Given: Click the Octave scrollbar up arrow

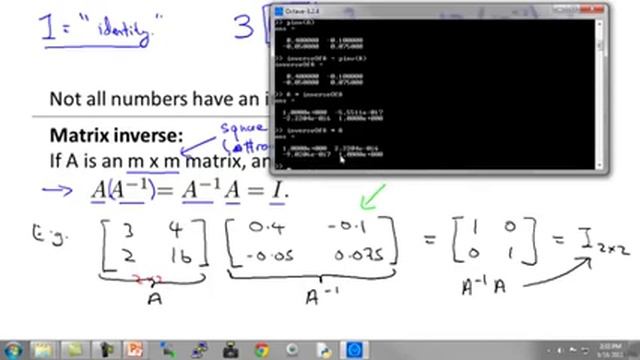Looking at the screenshot, I should pyautogui.click(x=599, y=24).
